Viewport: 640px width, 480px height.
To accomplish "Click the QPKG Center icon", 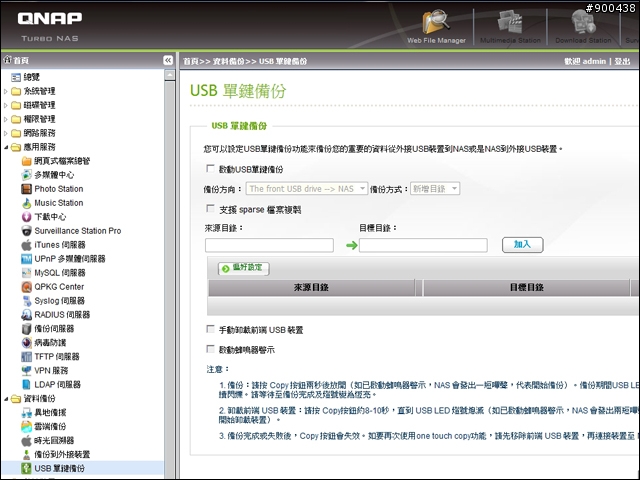I will tap(27, 287).
